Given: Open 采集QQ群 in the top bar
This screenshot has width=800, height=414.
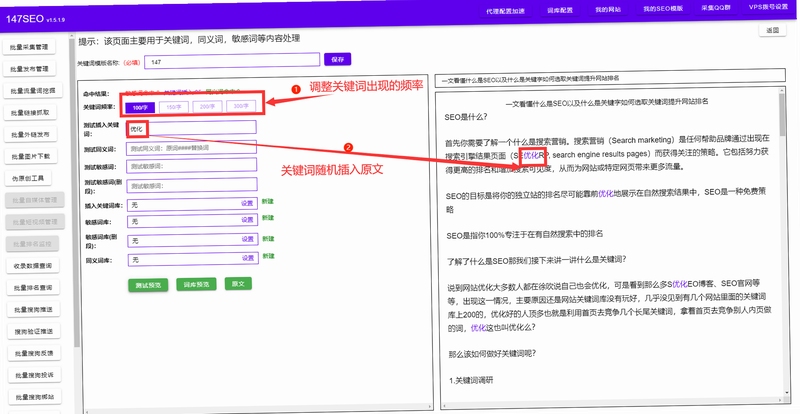Looking at the screenshot, I should (x=716, y=8).
